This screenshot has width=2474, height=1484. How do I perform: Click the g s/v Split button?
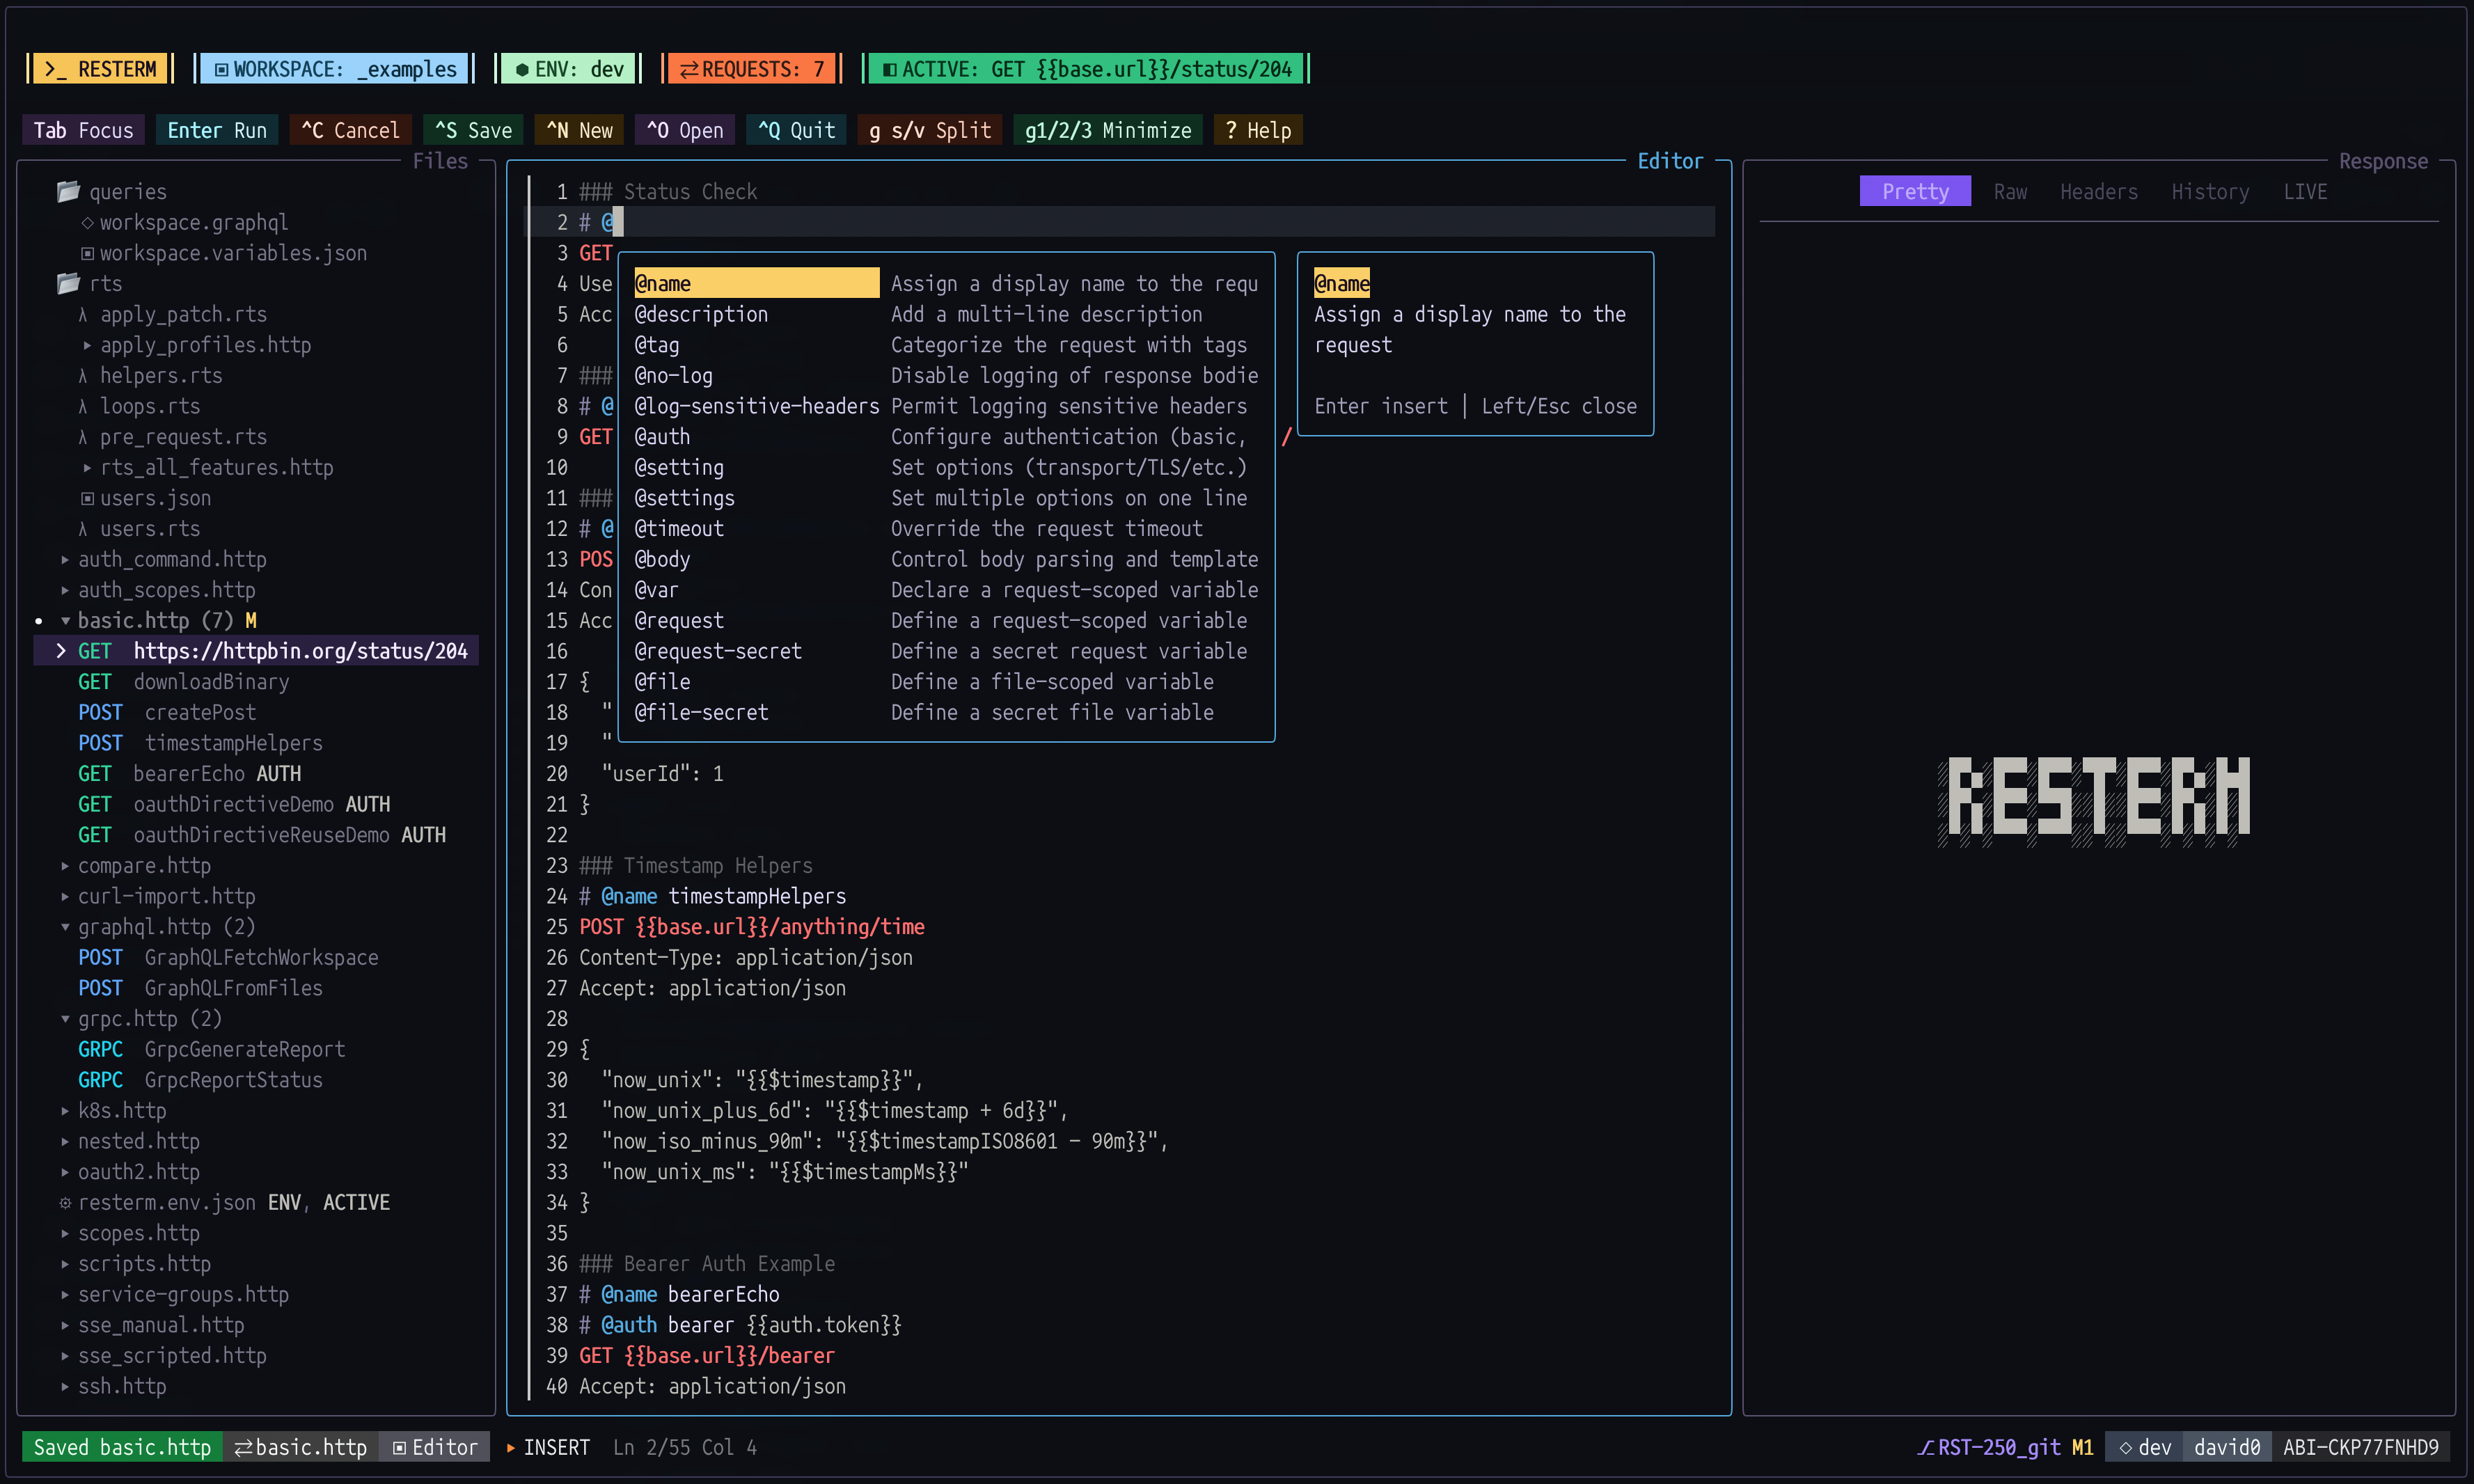point(930,130)
